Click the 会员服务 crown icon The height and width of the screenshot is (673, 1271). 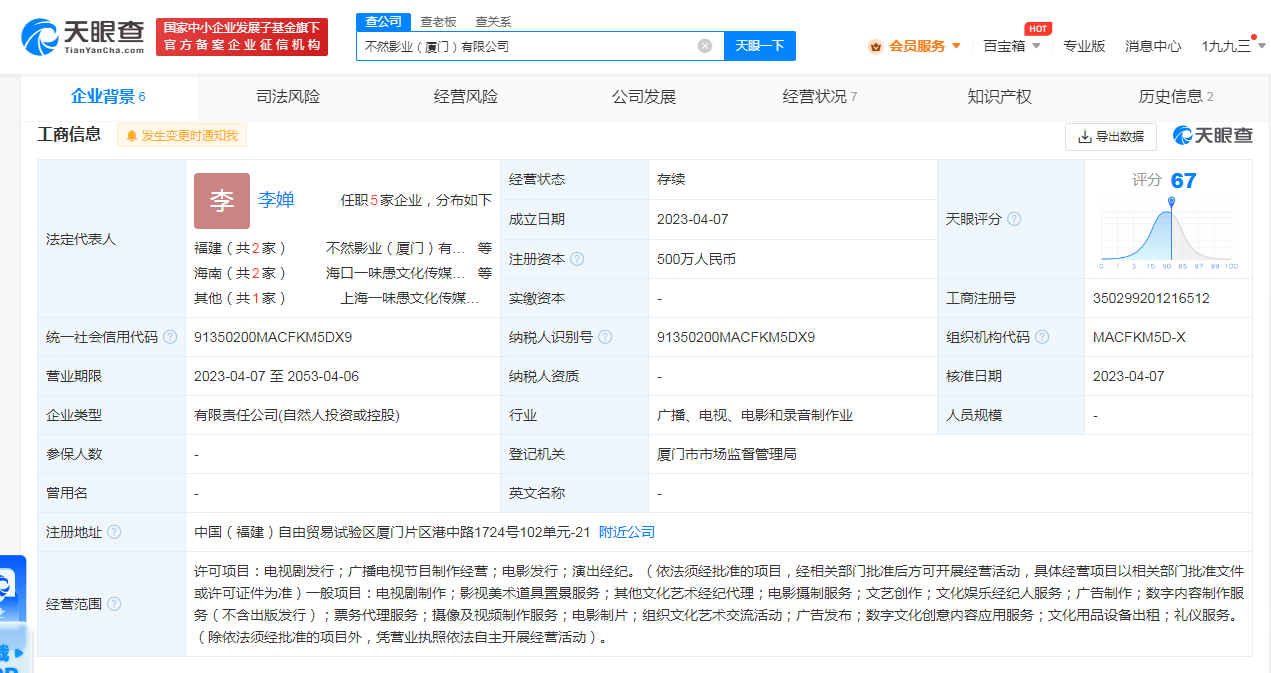point(876,46)
